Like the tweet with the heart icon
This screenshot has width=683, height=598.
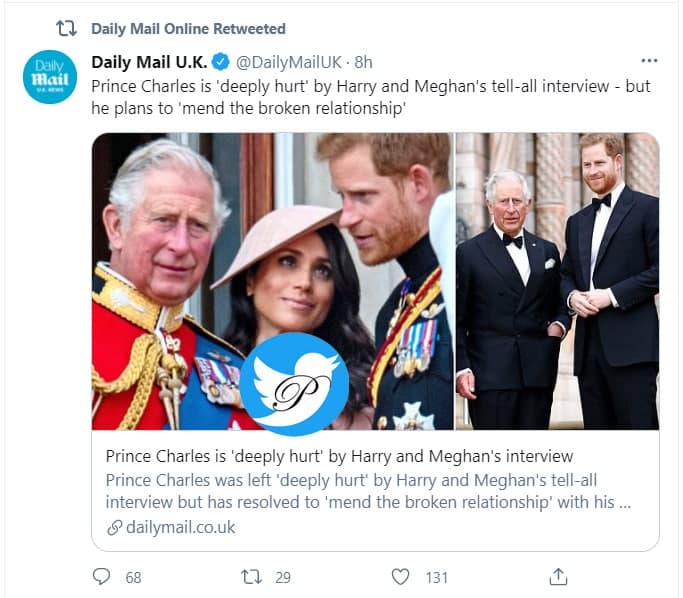tap(400, 577)
